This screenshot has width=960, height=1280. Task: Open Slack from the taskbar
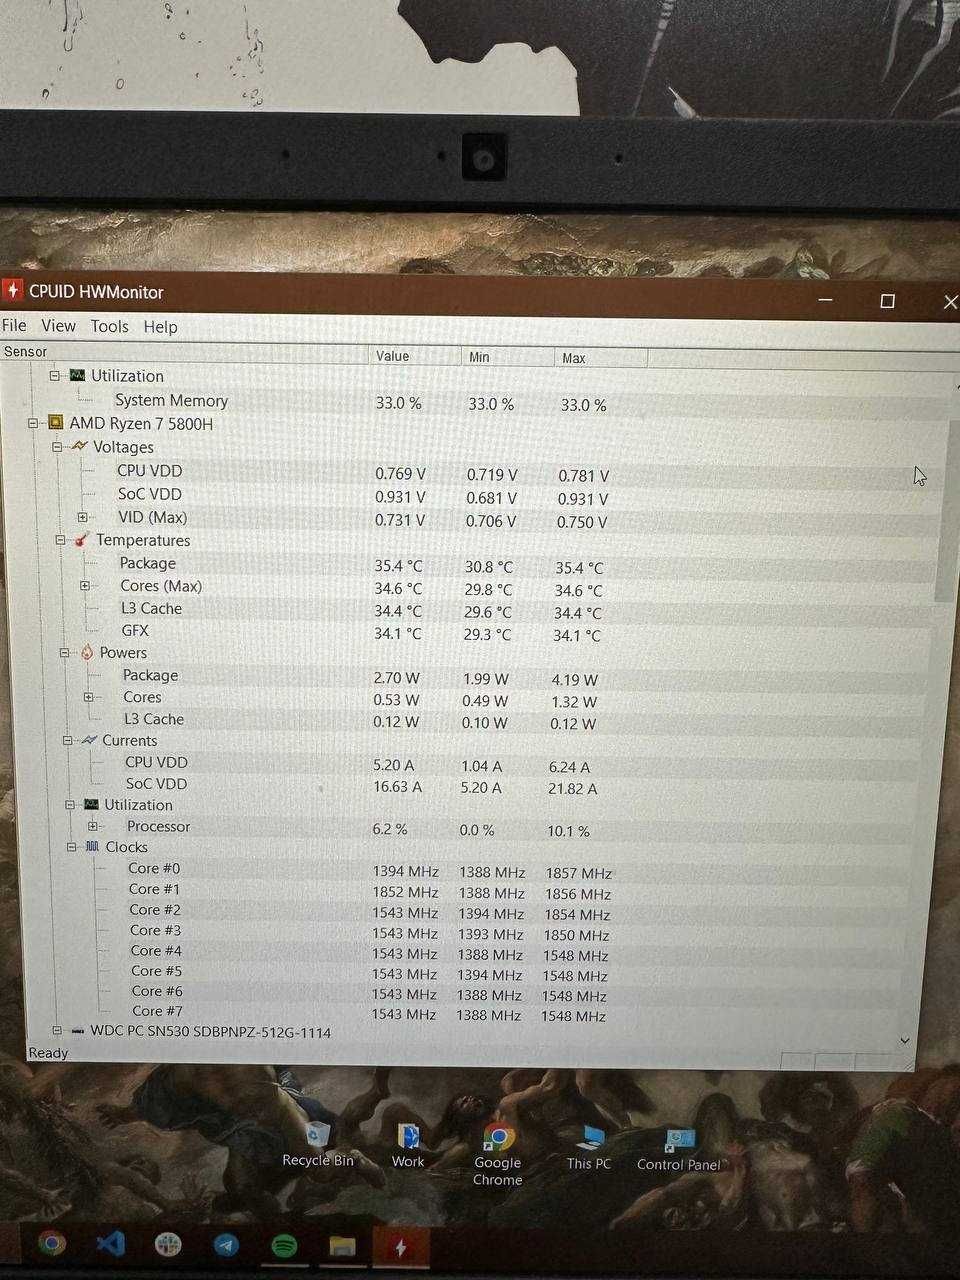(x=168, y=1245)
